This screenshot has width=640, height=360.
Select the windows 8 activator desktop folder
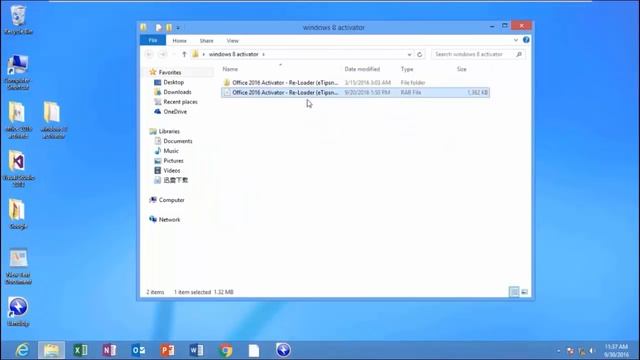[x=53, y=120]
